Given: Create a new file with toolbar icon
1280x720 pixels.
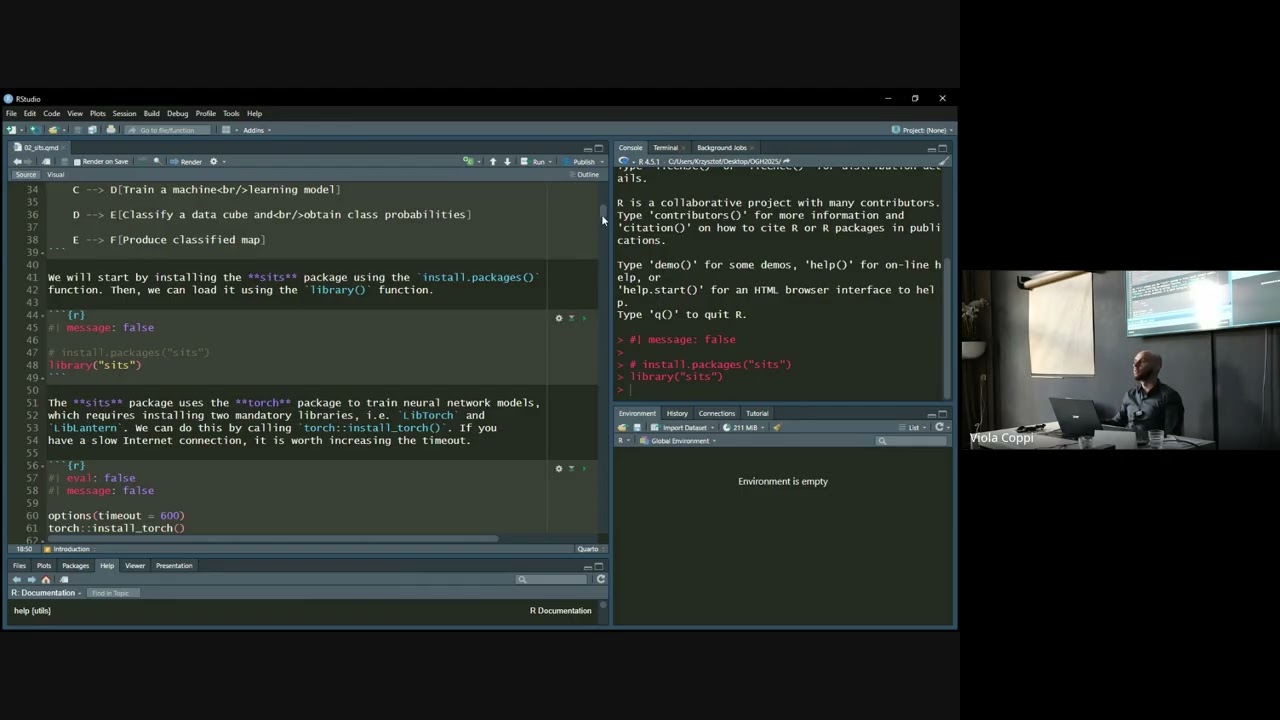Looking at the screenshot, I should click(12, 130).
